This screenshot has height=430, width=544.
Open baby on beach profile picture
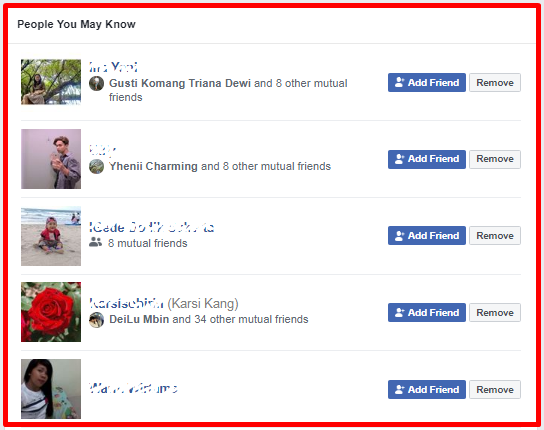51,236
